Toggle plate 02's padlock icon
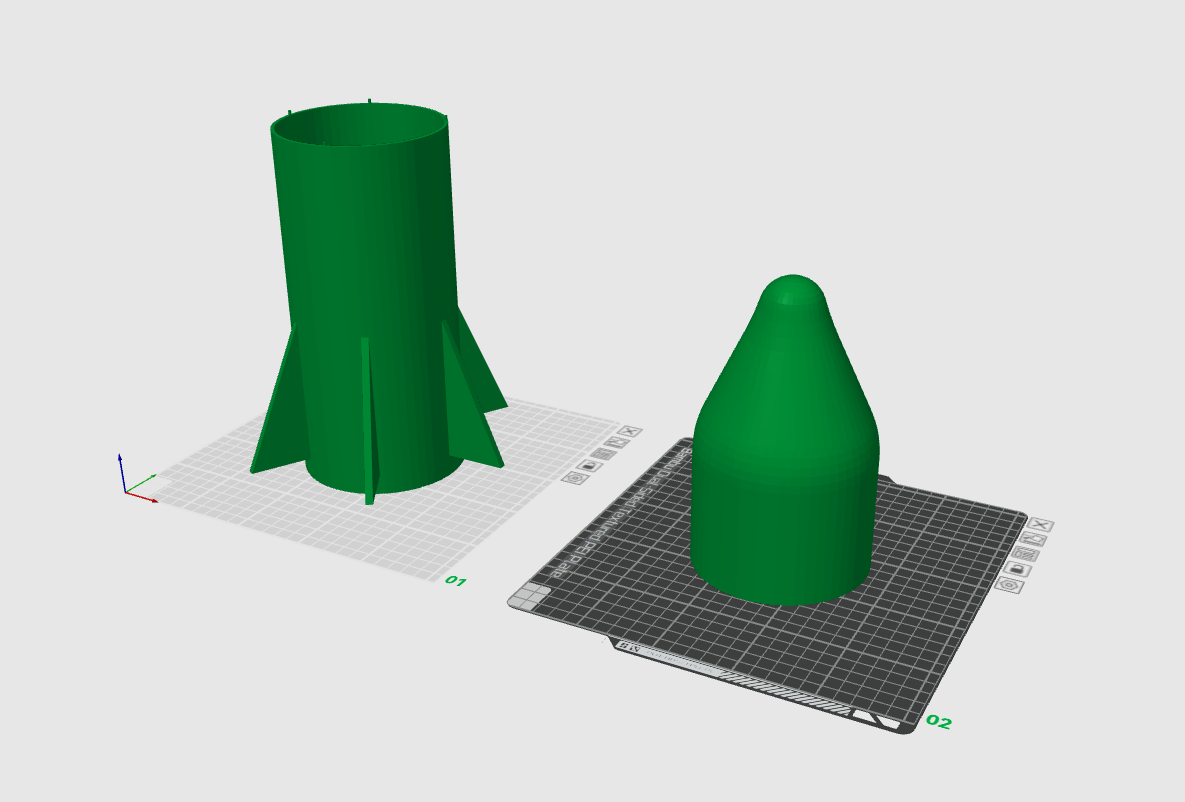This screenshot has height=802, width=1185. (1018, 568)
